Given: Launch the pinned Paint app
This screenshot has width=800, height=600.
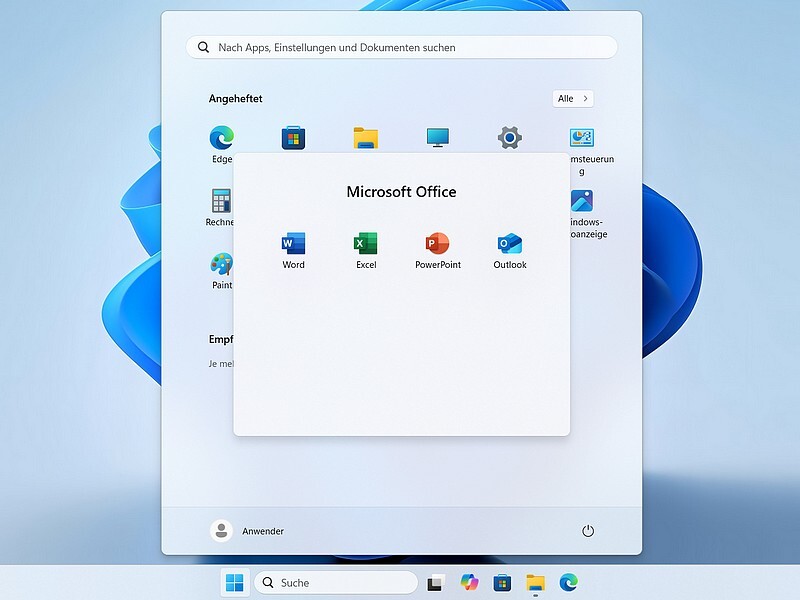Looking at the screenshot, I should pos(222,270).
